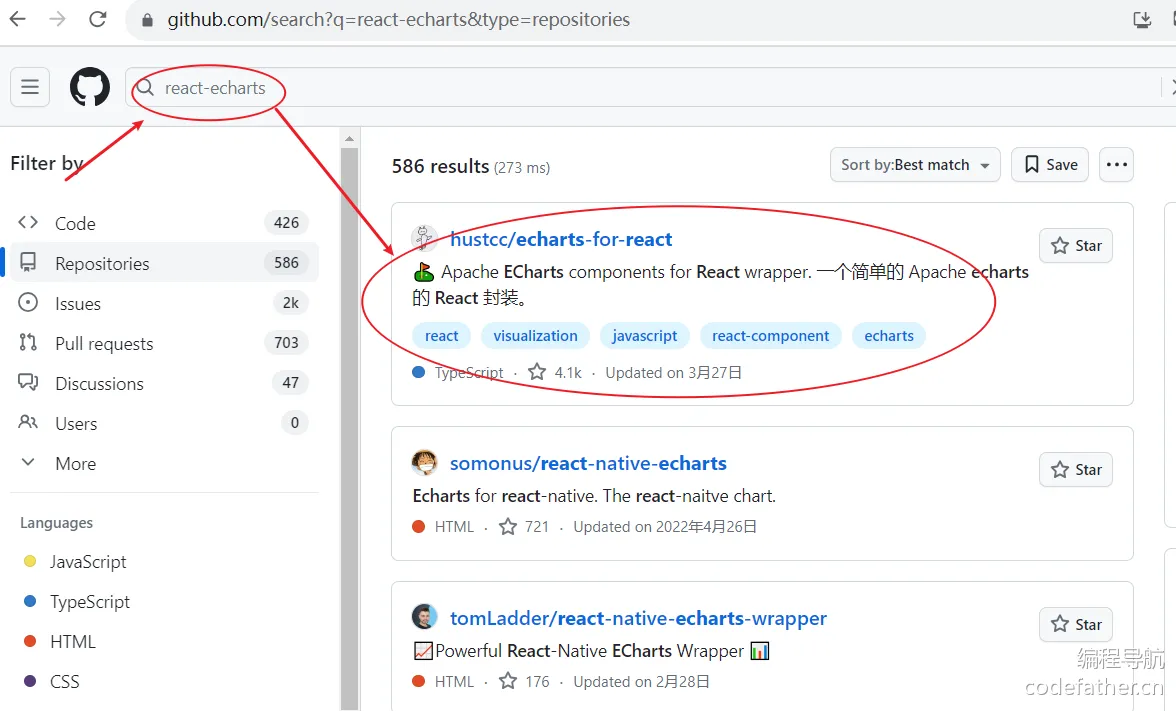This screenshot has width=1176, height=711.
Task: Click the lock icon in the address bar
Action: coord(148,20)
